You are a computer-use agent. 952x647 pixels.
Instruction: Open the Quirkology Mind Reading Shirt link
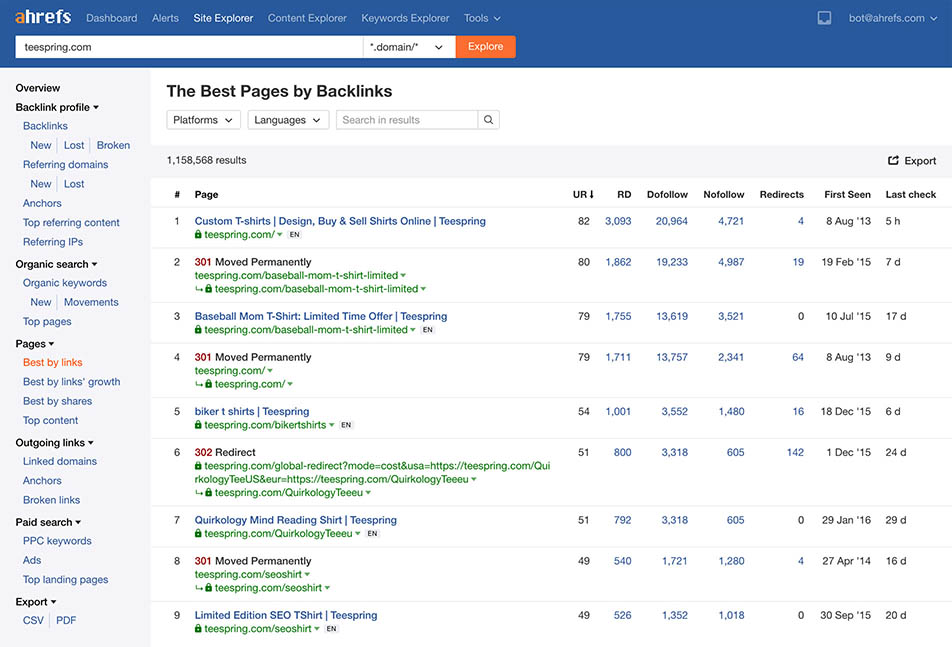tap(295, 520)
